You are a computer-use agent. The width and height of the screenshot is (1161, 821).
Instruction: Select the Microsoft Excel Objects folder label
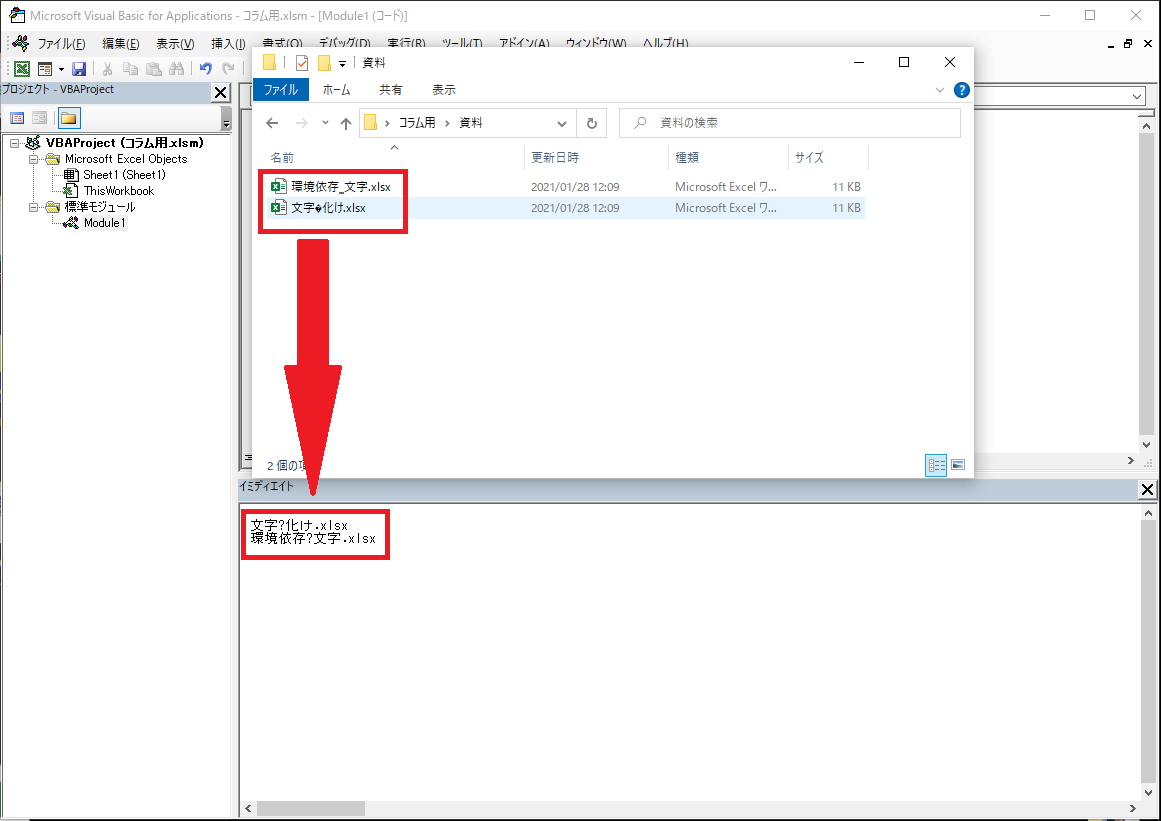(x=126, y=159)
